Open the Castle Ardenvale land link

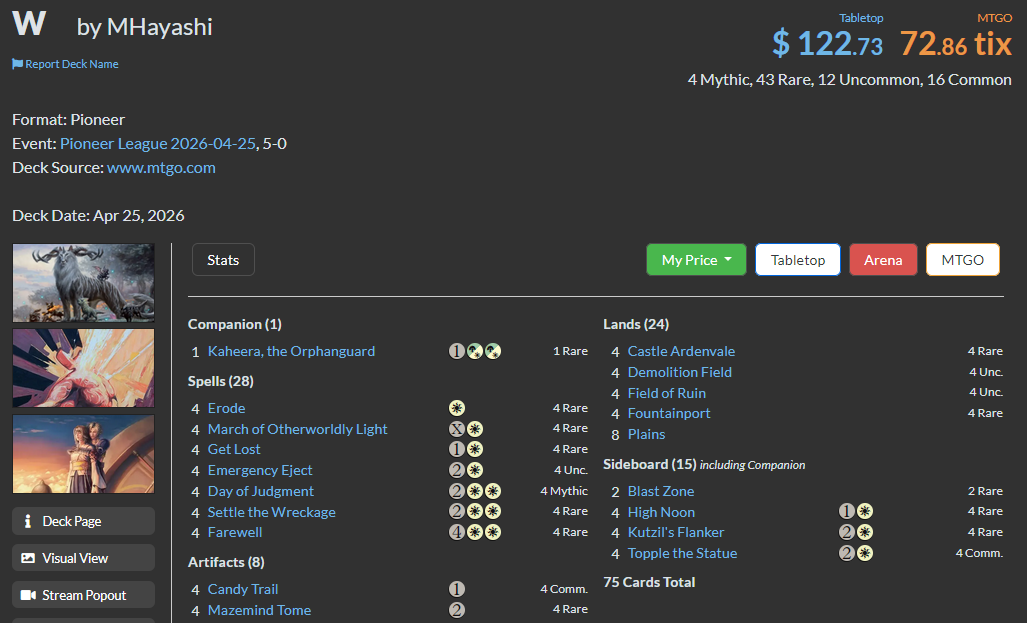click(681, 351)
